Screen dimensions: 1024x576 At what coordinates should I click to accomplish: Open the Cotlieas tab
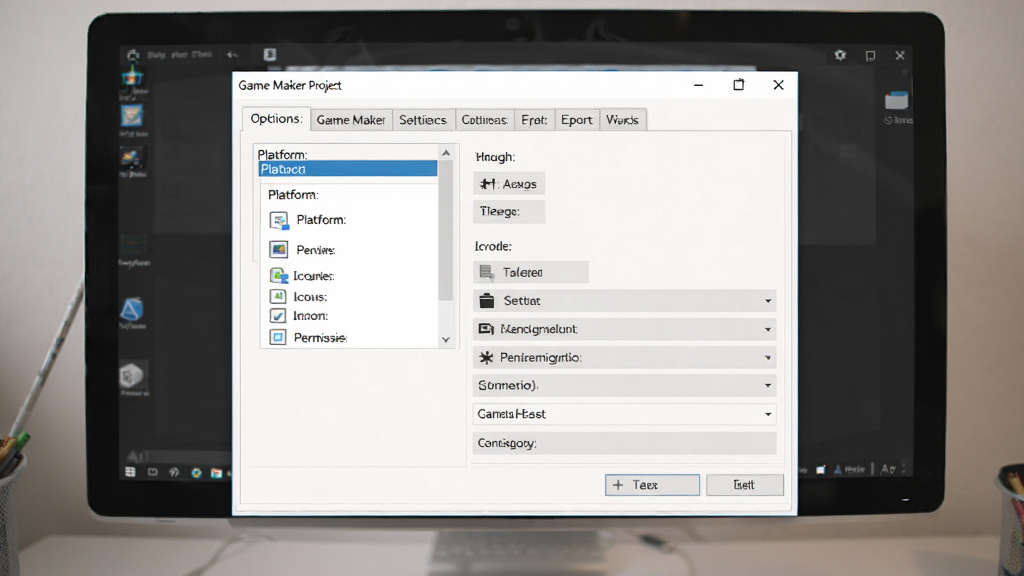coord(485,120)
